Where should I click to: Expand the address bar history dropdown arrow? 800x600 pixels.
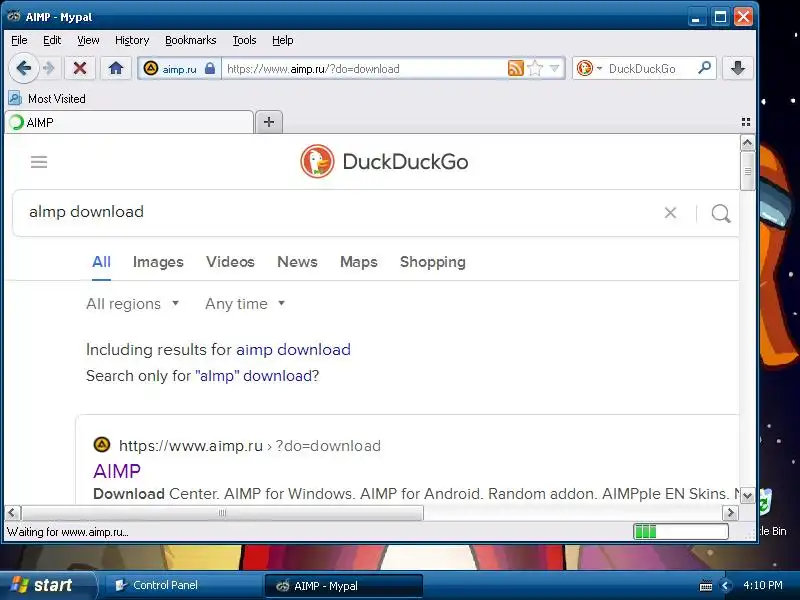click(555, 68)
